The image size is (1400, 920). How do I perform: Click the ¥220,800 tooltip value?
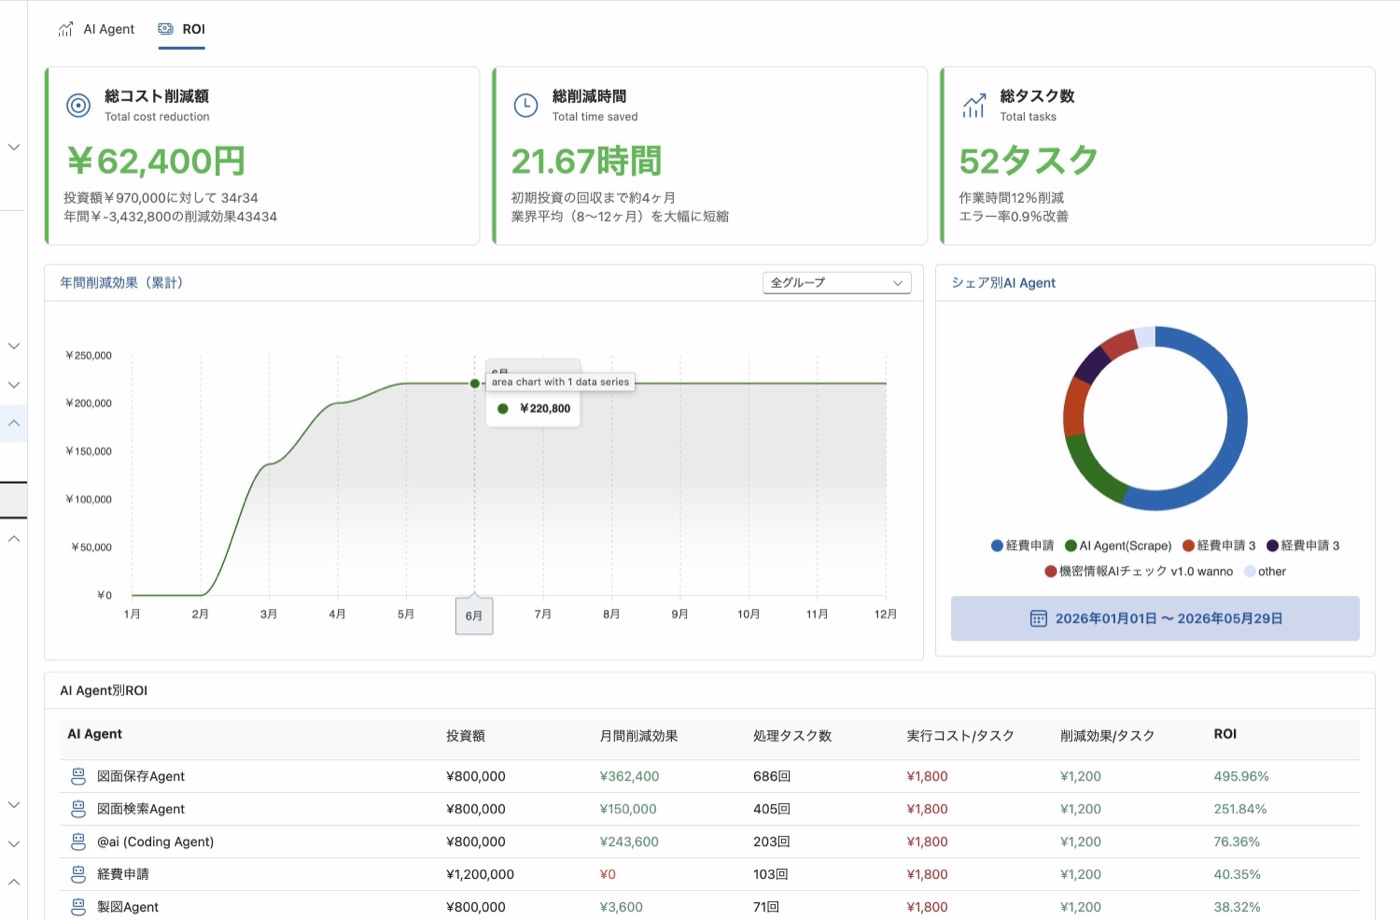click(545, 408)
